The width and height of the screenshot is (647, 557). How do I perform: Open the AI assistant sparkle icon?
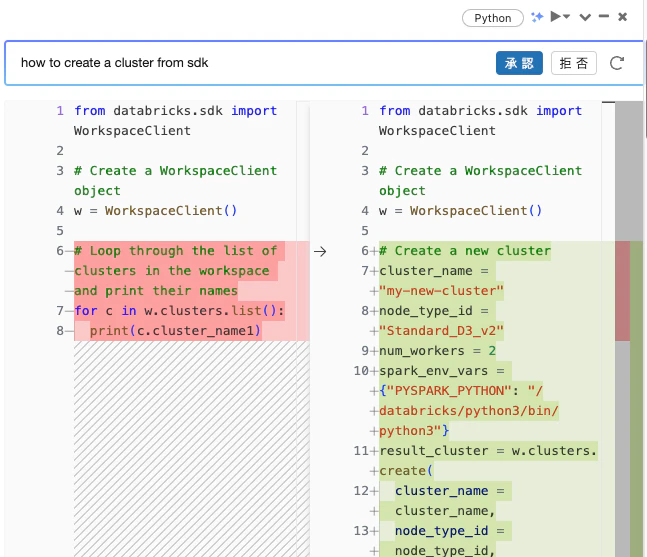(537, 17)
